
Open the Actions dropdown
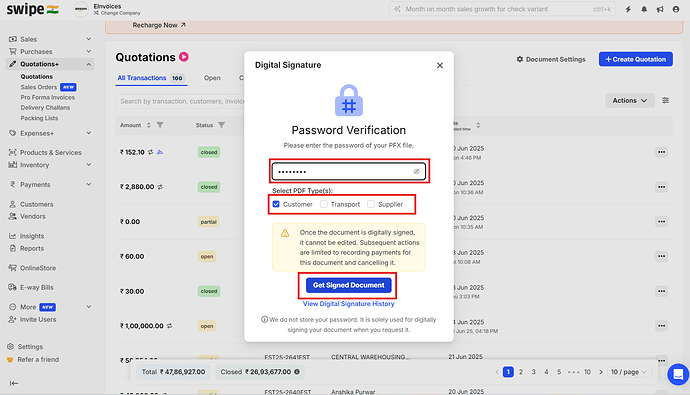click(x=630, y=101)
